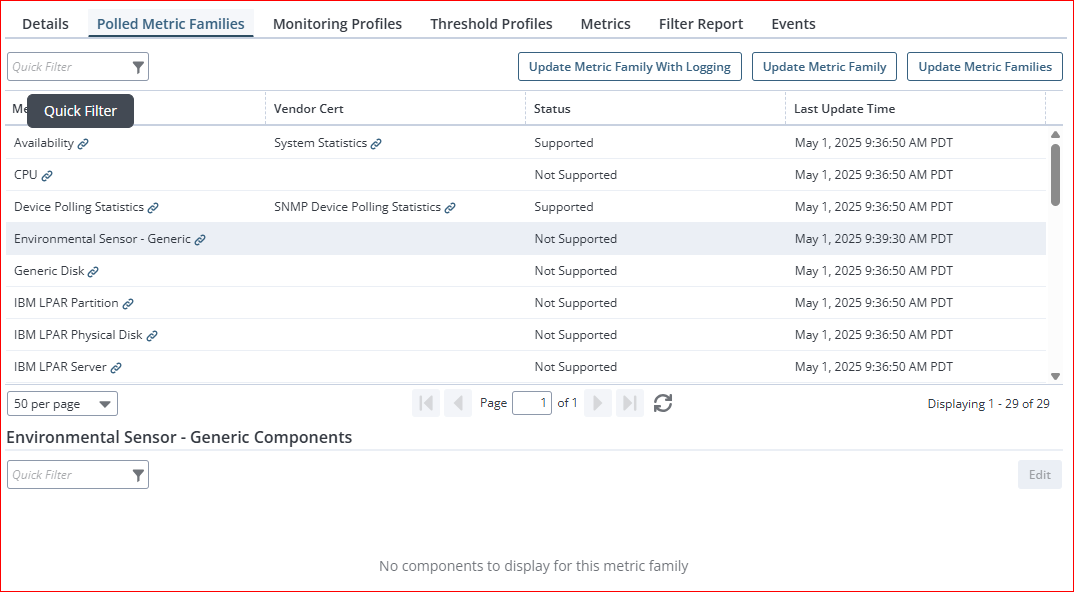Go to the last page using pagination arrow
The image size is (1074, 592).
coord(629,403)
